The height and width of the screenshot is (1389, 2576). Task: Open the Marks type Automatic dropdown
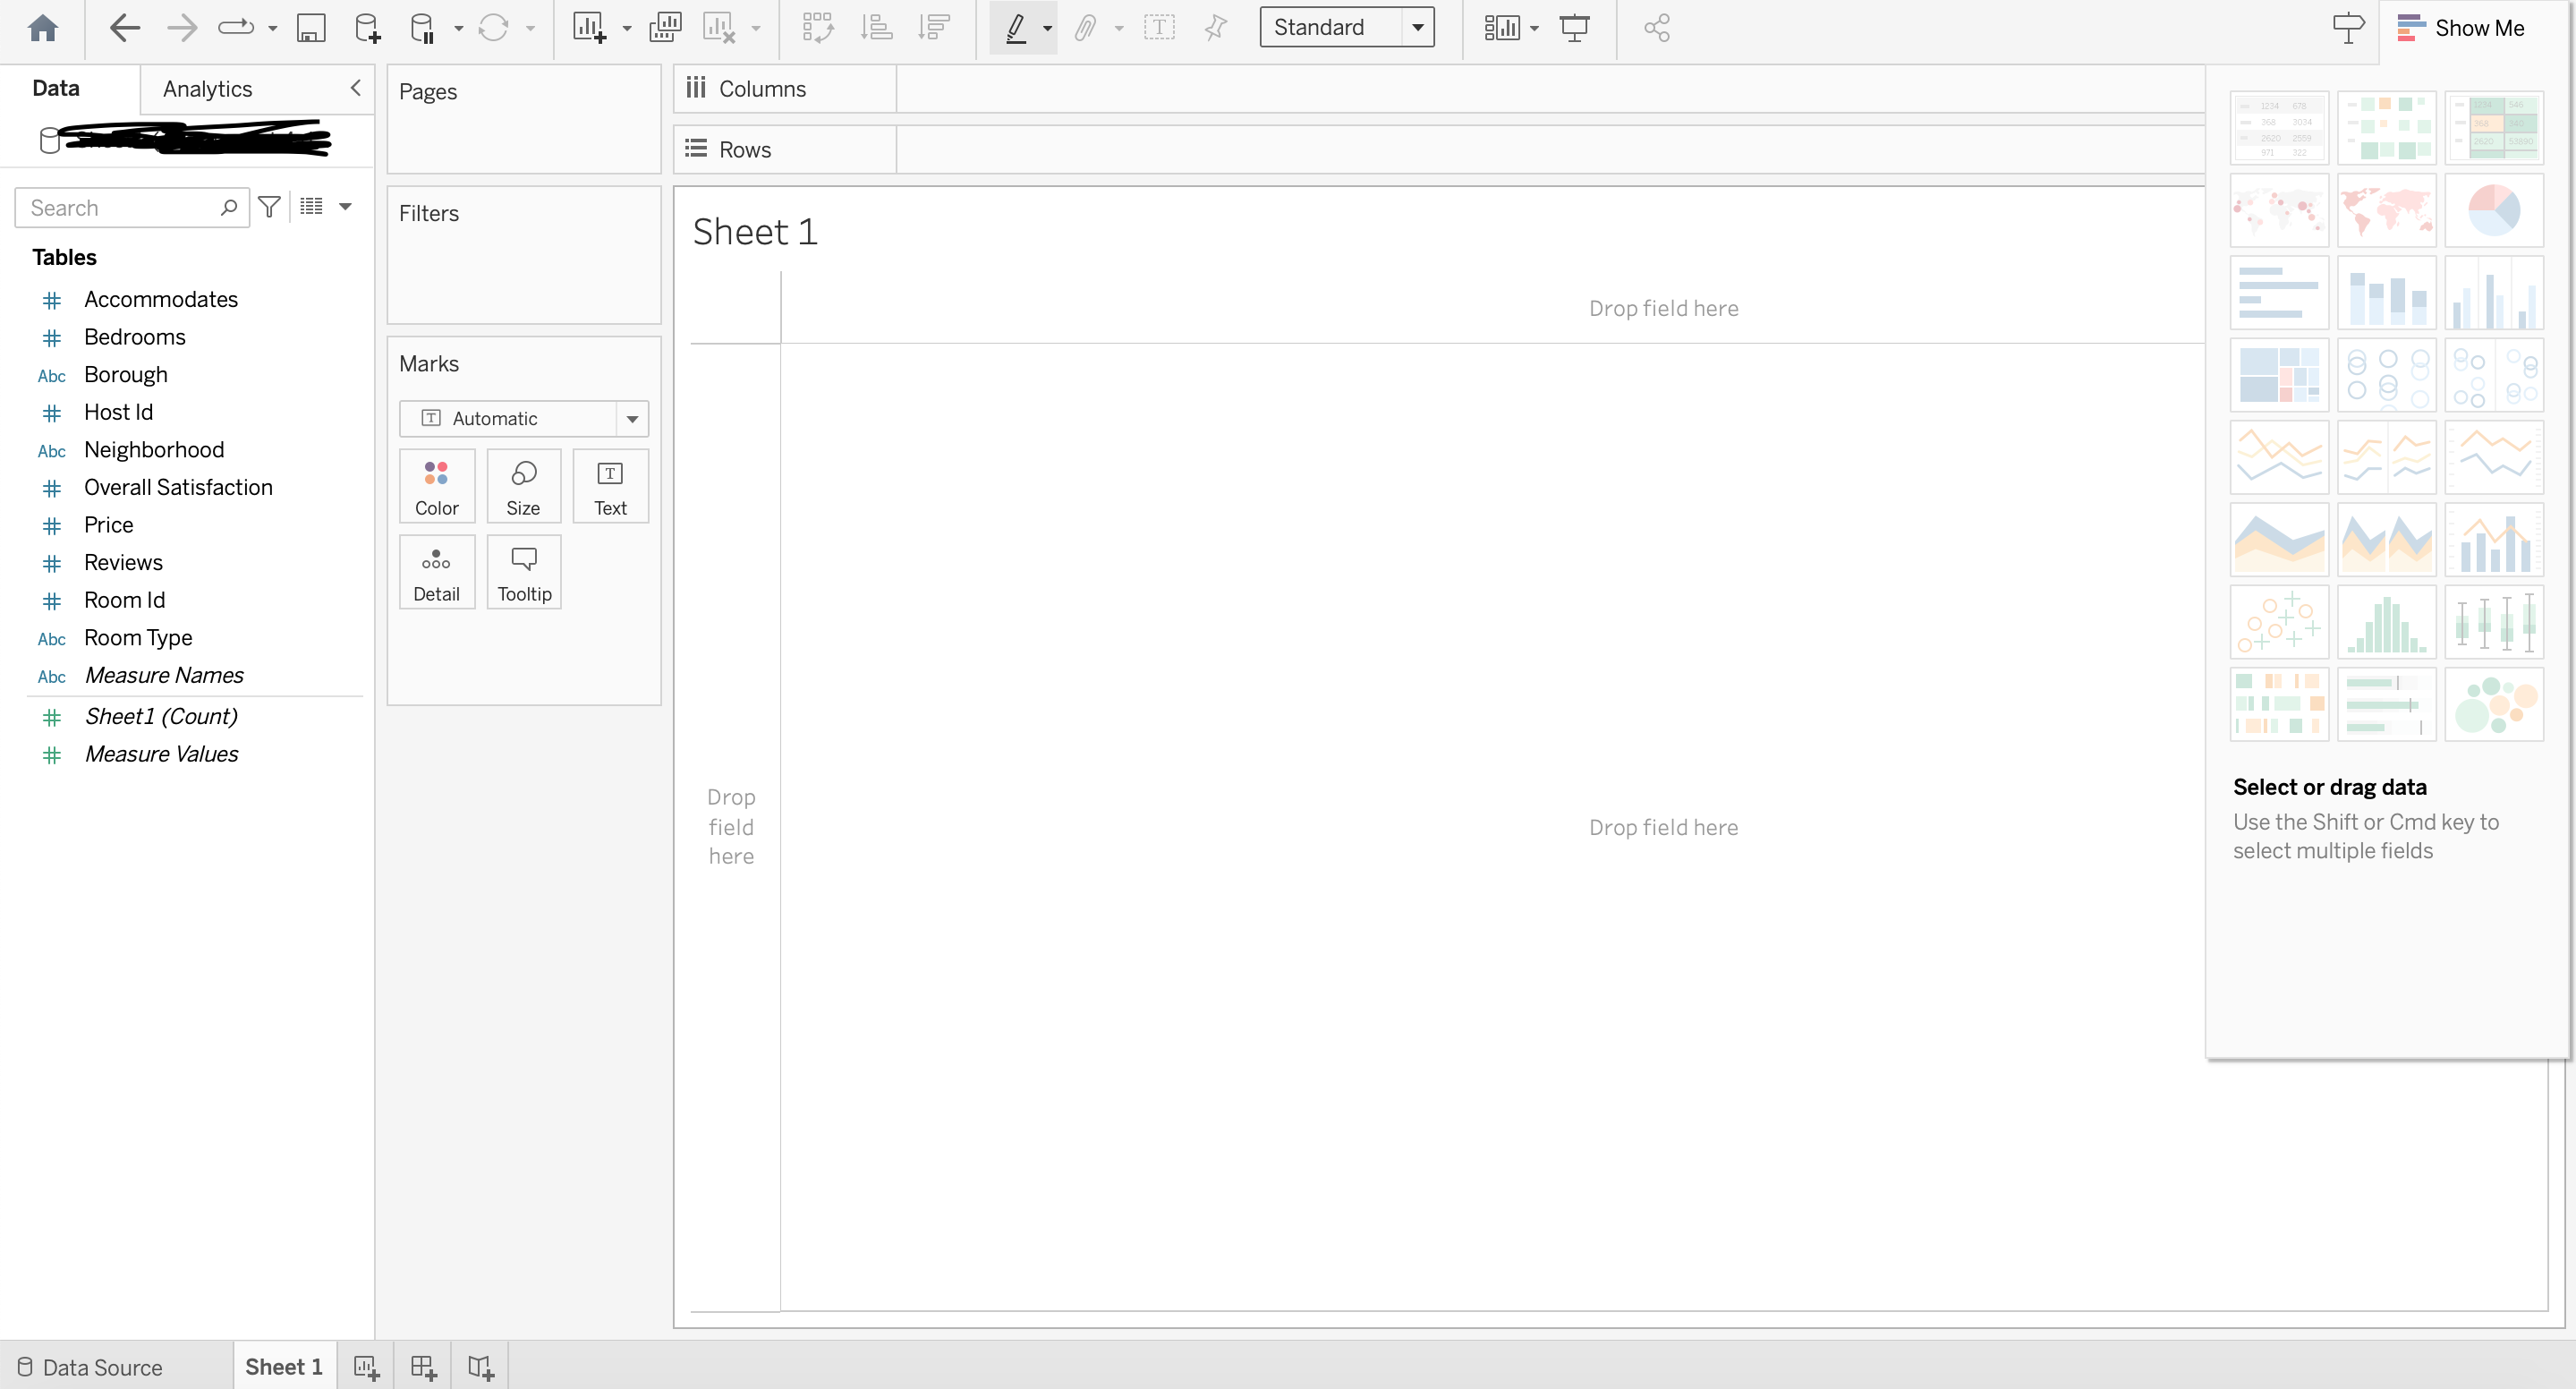coord(523,418)
